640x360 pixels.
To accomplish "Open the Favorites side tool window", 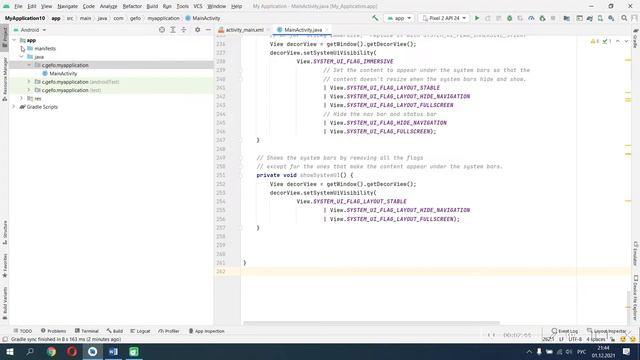I will point(4,265).
